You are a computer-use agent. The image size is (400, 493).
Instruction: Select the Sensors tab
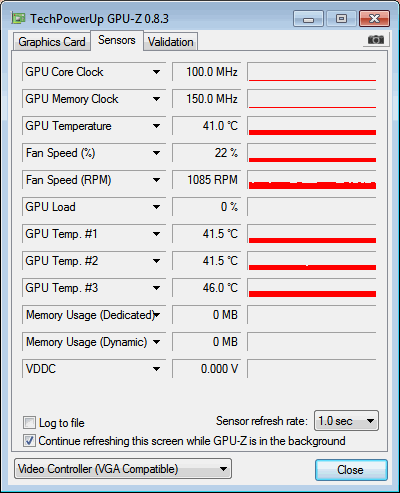117,40
